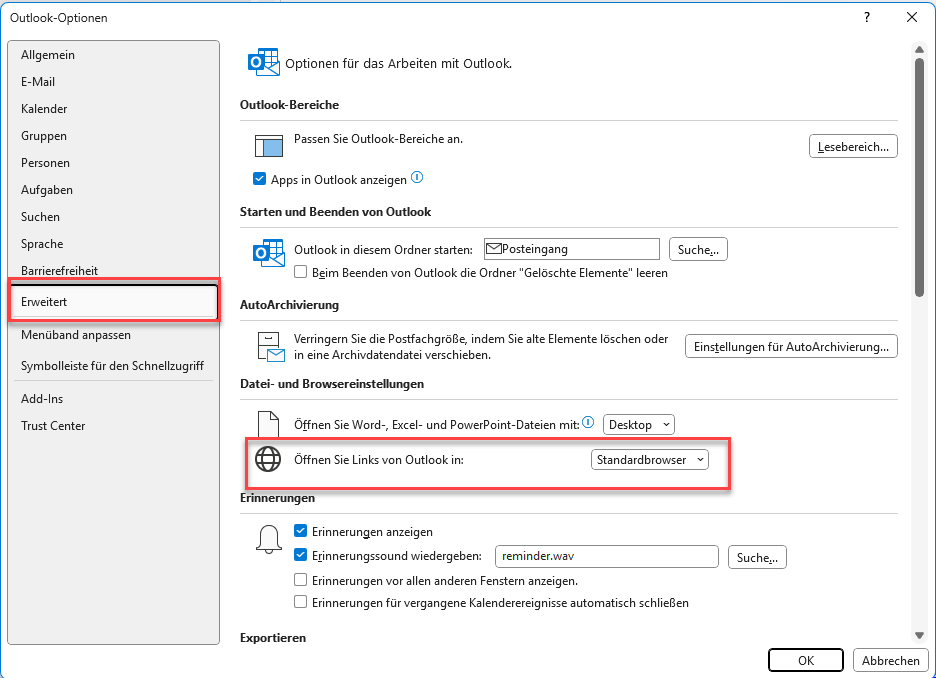Click the document icon under Datei- und Browsereinstellungen

[x=268, y=425]
